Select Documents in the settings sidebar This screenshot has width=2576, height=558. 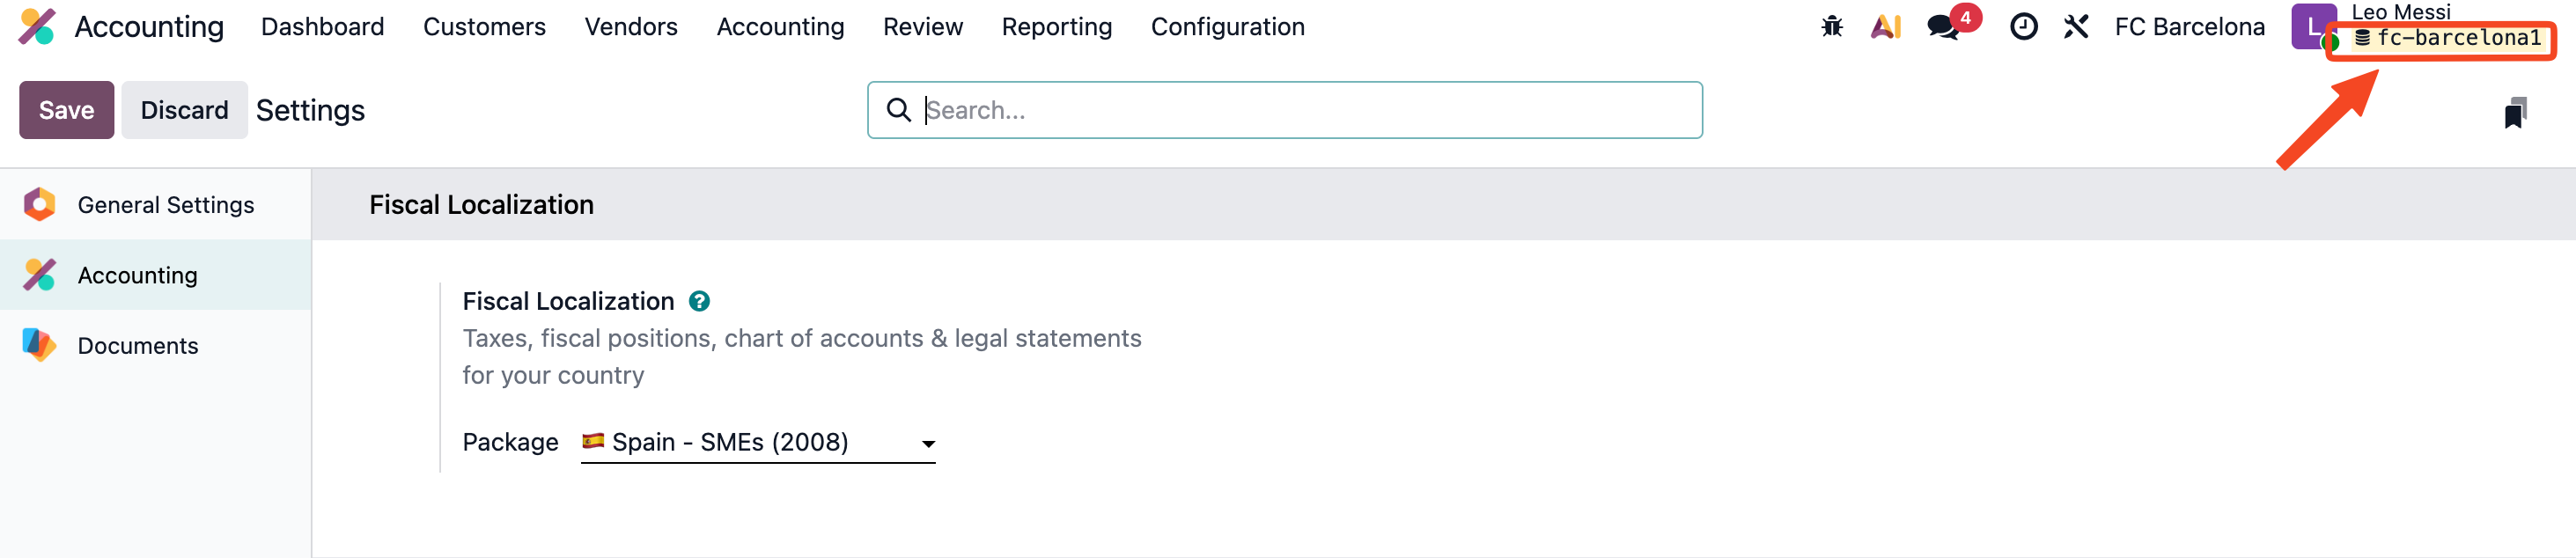[x=137, y=346]
